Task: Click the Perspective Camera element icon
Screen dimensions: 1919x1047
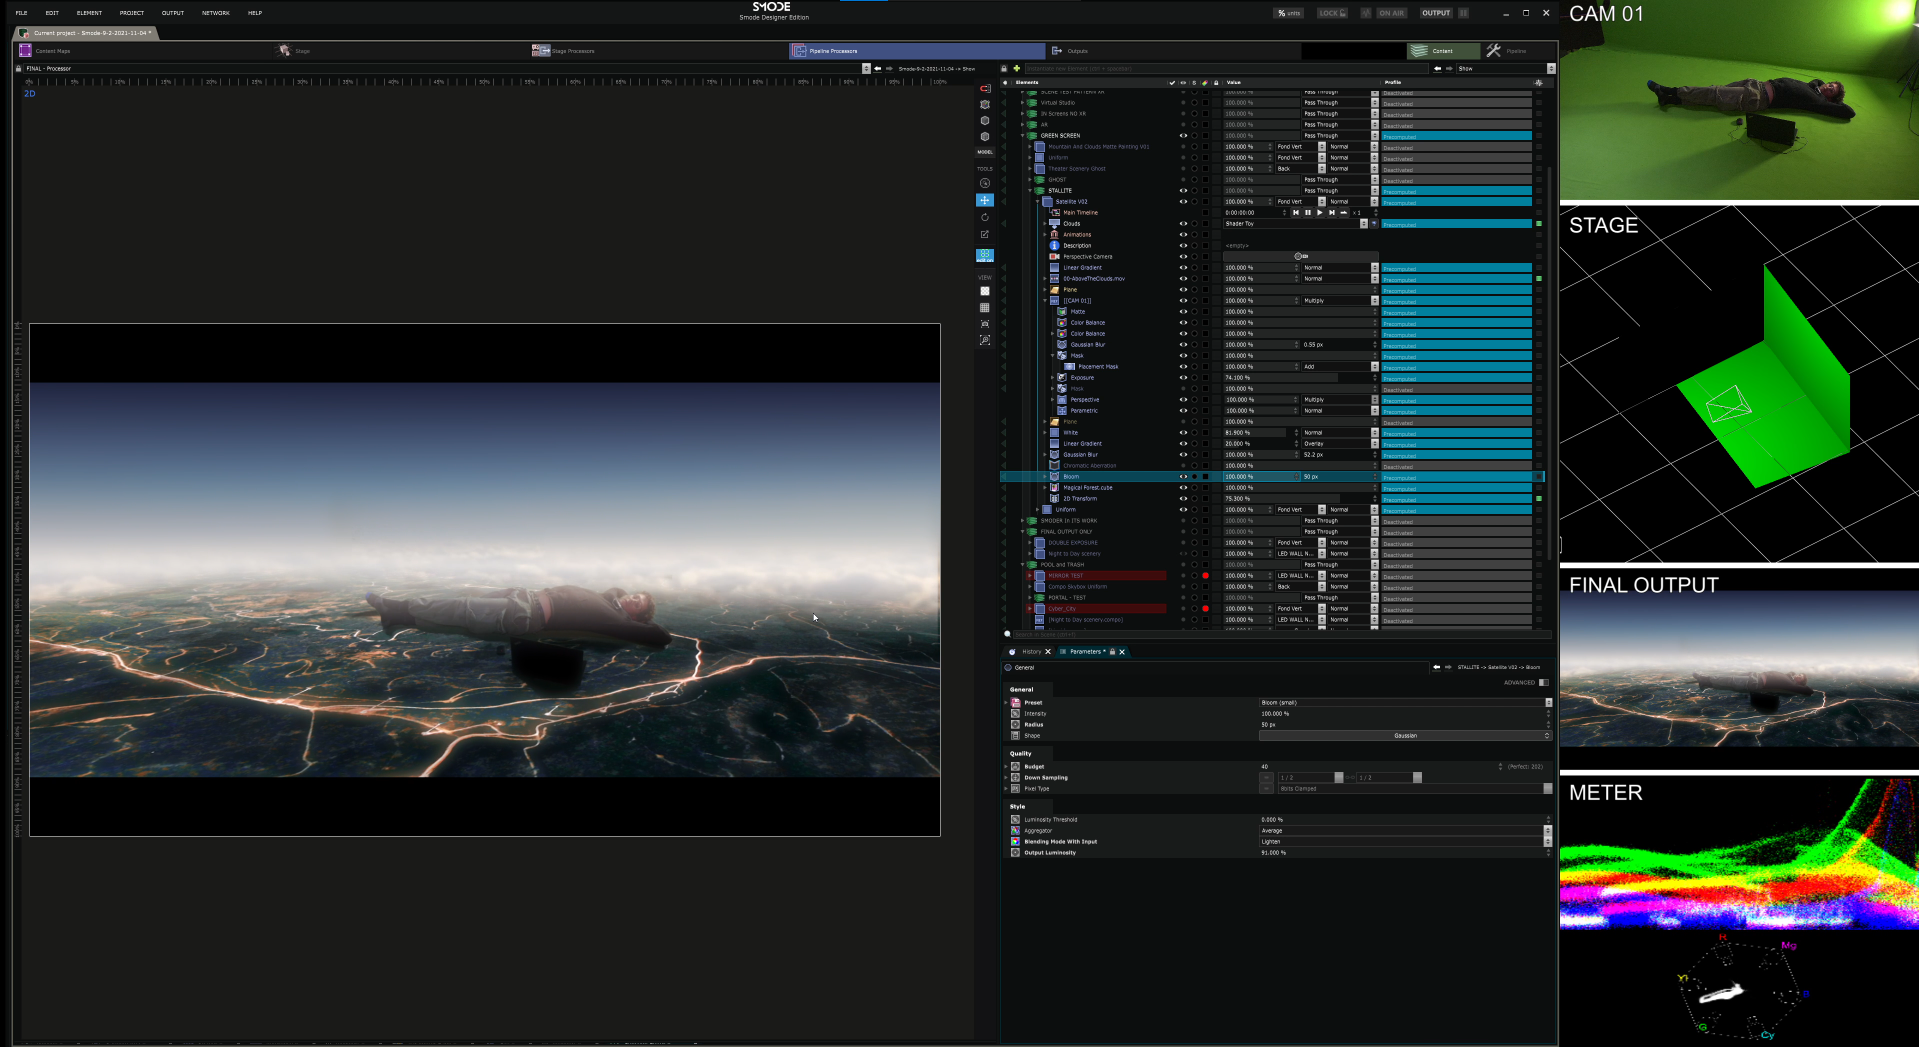Action: [x=1054, y=257]
